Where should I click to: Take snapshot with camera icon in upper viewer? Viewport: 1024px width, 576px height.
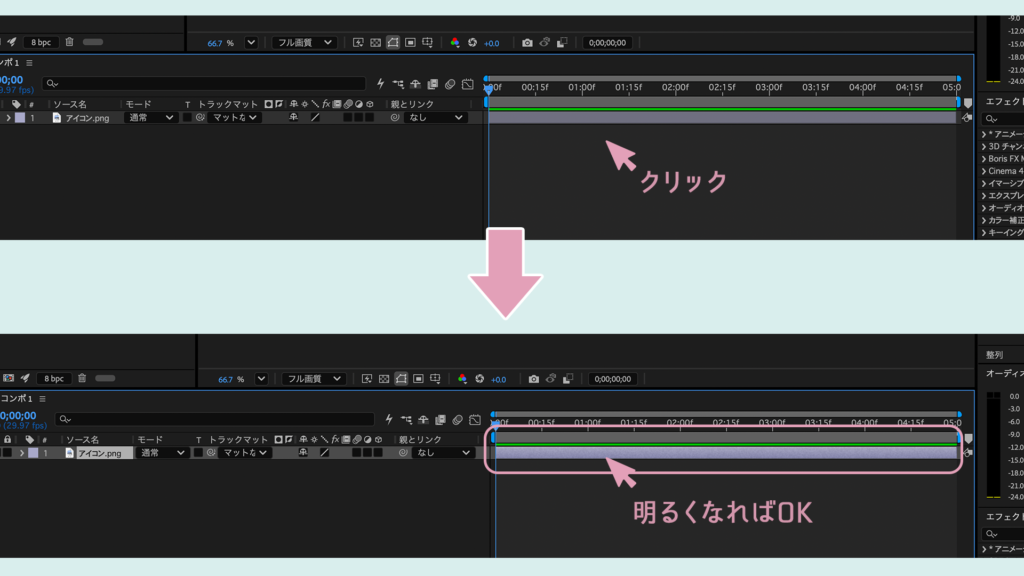pyautogui.click(x=527, y=42)
